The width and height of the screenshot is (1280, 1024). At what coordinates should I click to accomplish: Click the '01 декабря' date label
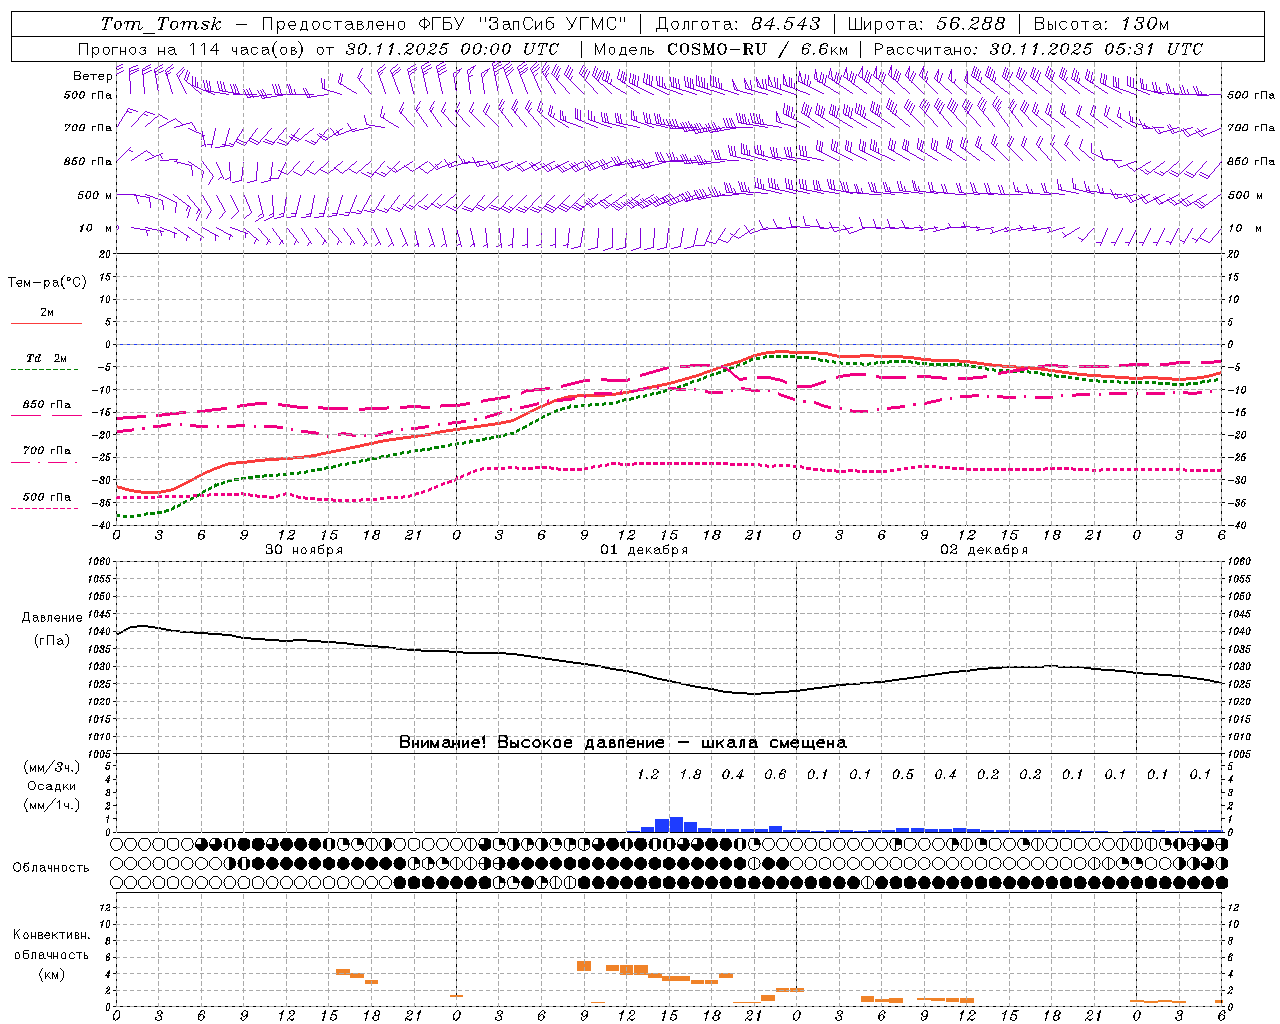(644, 549)
